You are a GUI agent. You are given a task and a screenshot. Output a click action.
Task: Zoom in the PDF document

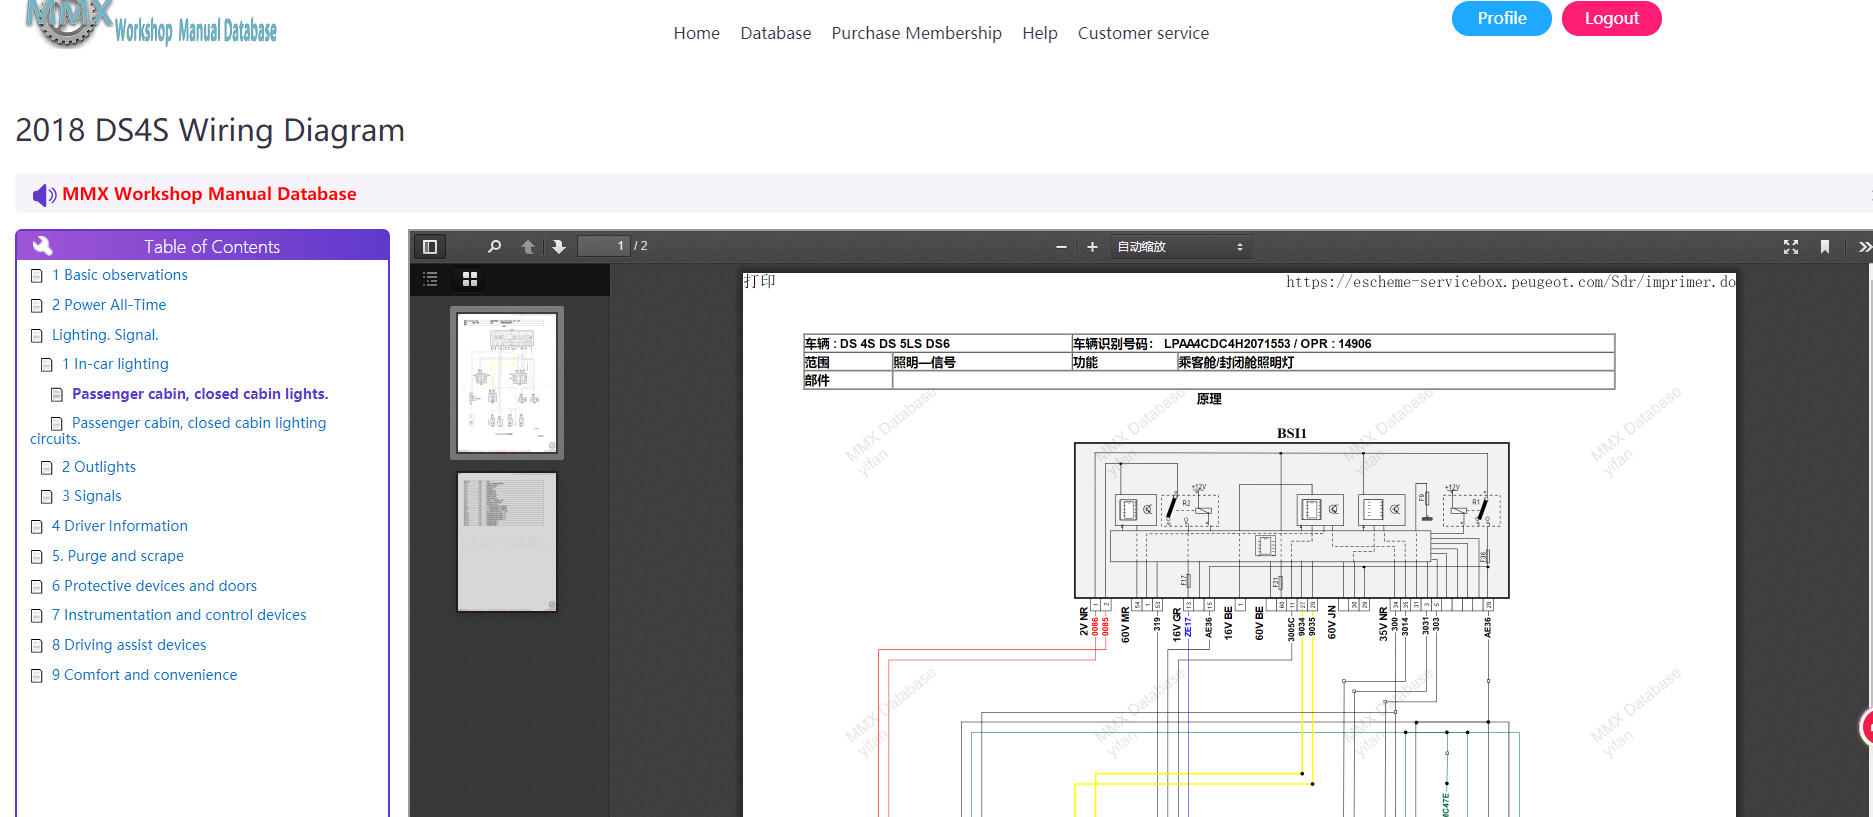(1092, 247)
